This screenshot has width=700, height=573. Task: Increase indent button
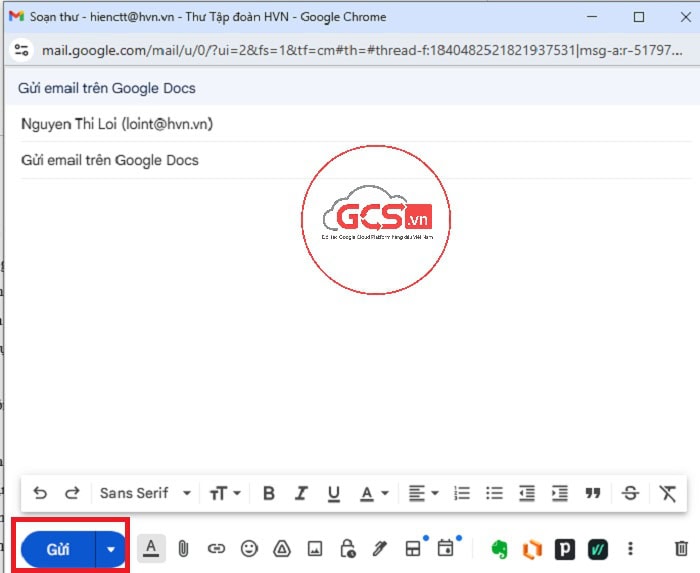click(x=559, y=493)
